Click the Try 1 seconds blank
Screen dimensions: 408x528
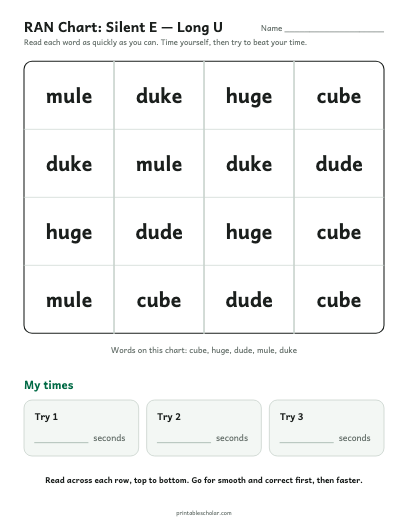pos(61,442)
